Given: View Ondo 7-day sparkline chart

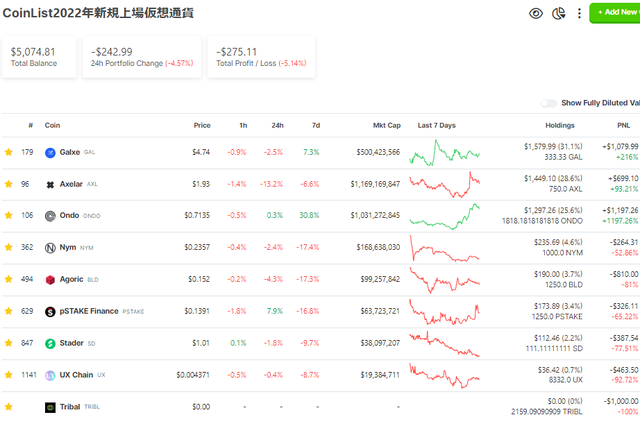Looking at the screenshot, I should (444, 216).
